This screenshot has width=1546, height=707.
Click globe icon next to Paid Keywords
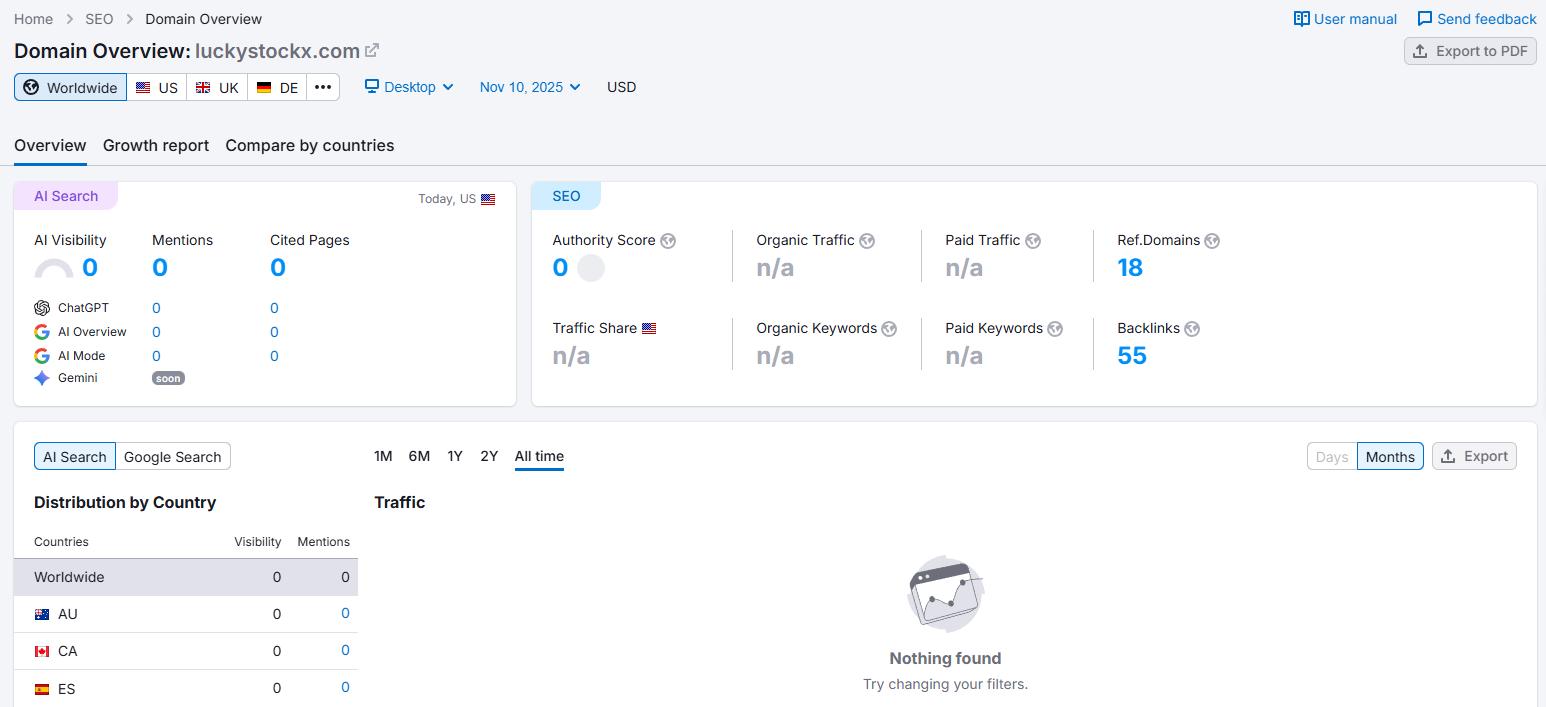1055,329
